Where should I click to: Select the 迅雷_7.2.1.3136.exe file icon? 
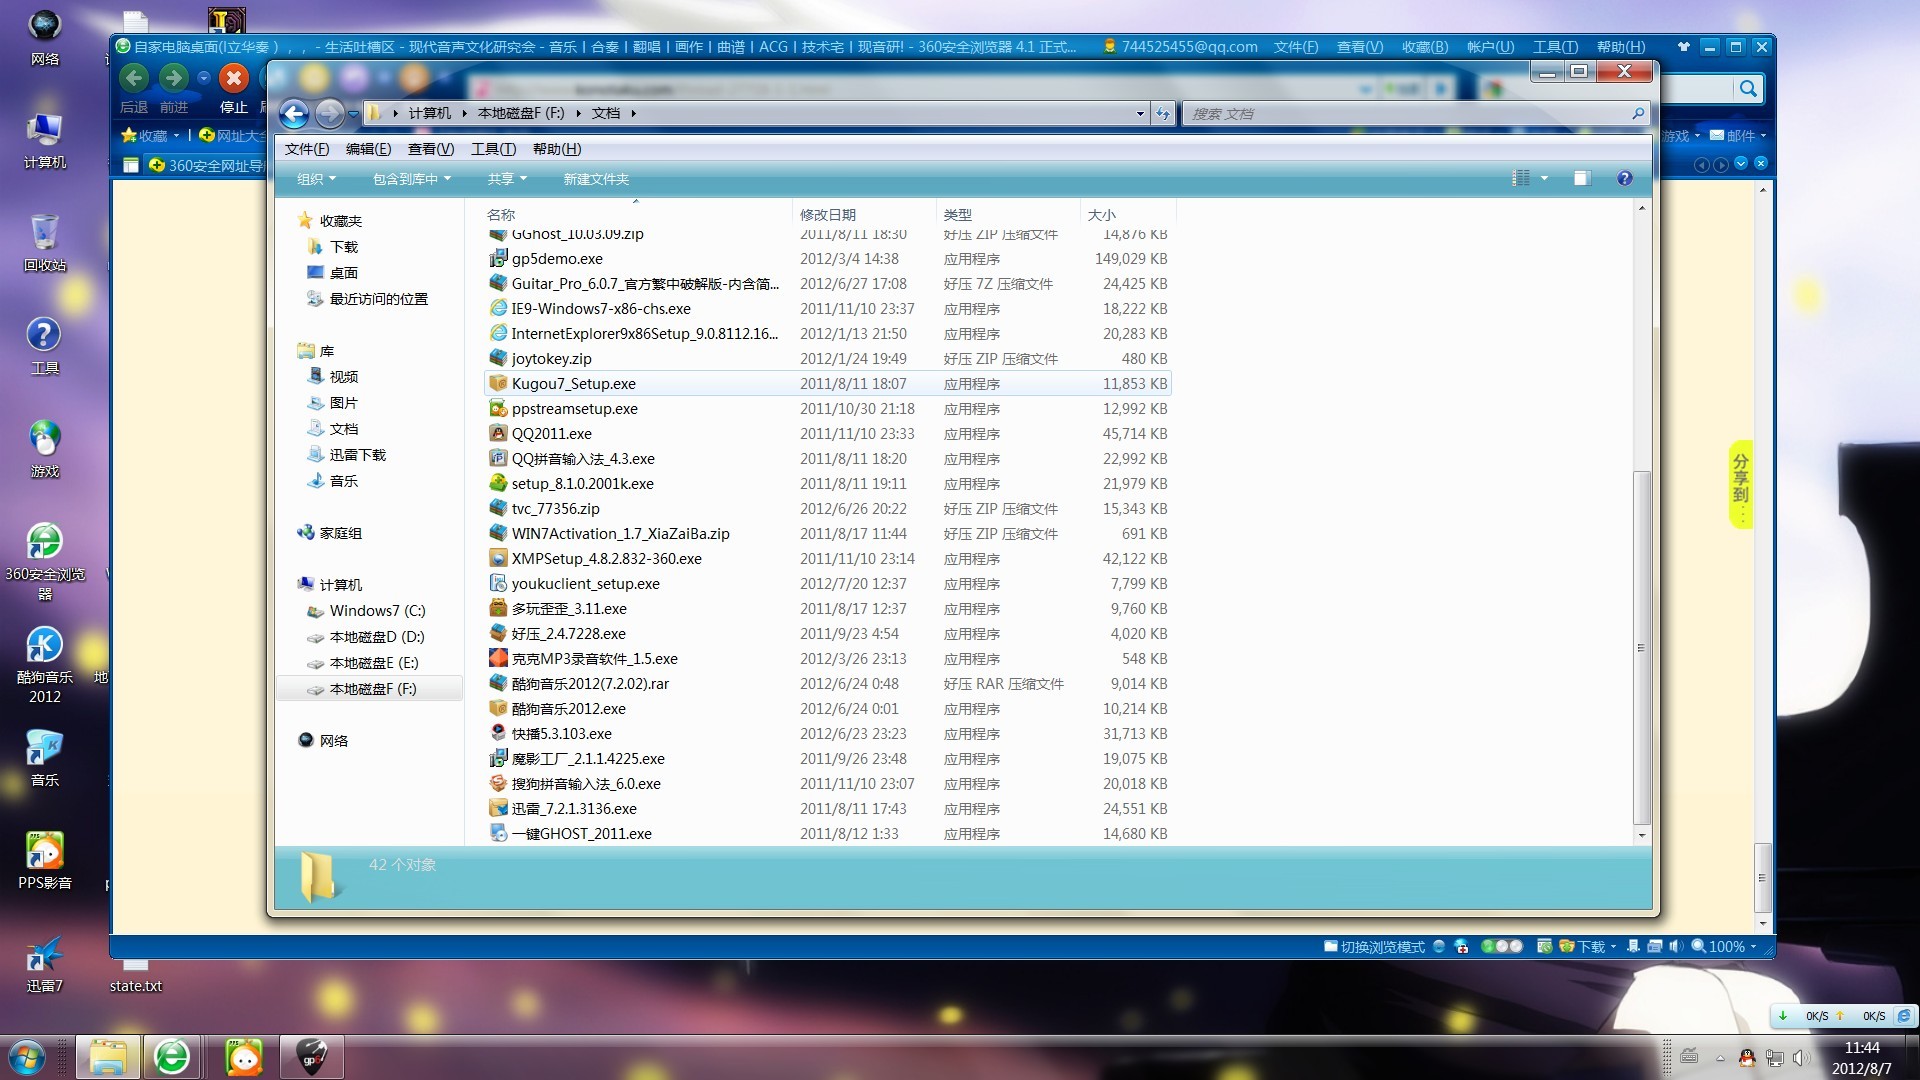click(x=498, y=808)
